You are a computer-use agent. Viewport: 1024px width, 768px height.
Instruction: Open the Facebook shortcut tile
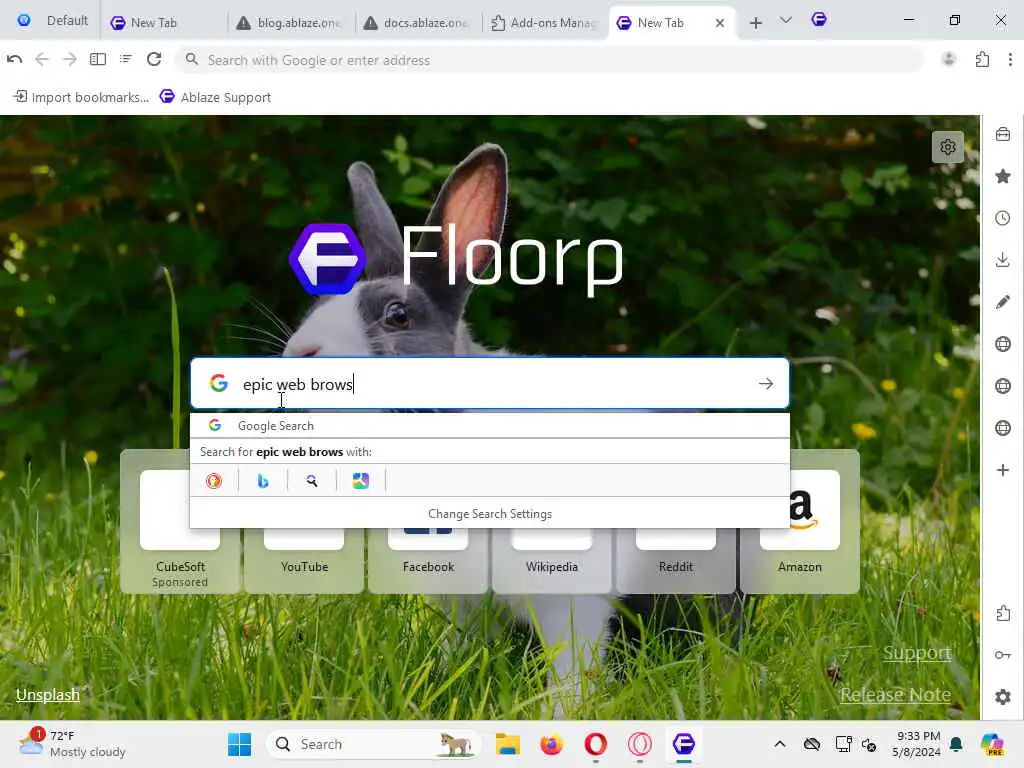pos(428,522)
